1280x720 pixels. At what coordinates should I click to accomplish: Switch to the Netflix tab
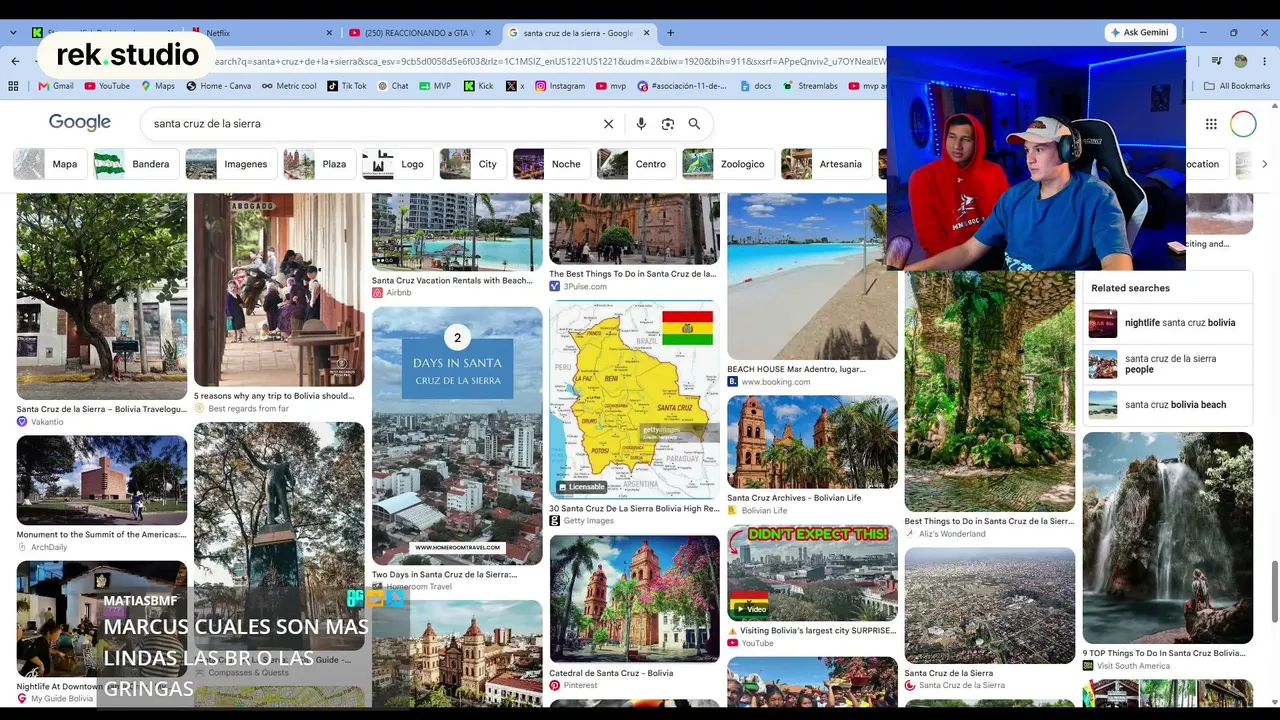(x=260, y=33)
